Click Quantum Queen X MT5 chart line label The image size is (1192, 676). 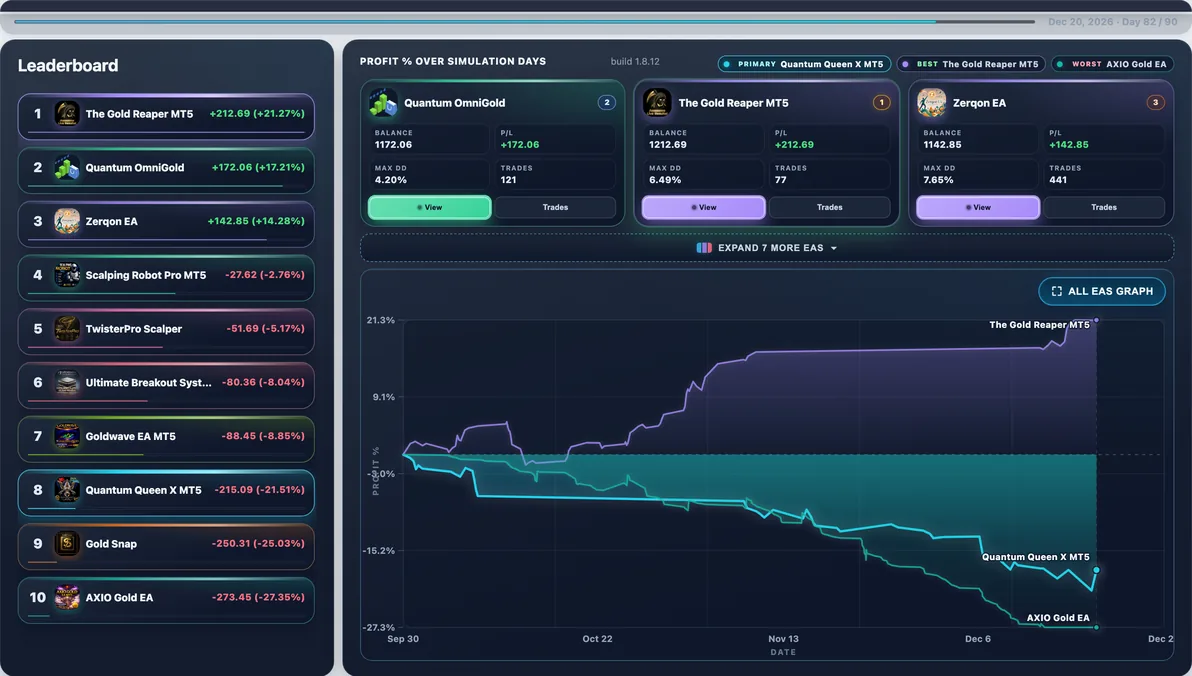1035,557
